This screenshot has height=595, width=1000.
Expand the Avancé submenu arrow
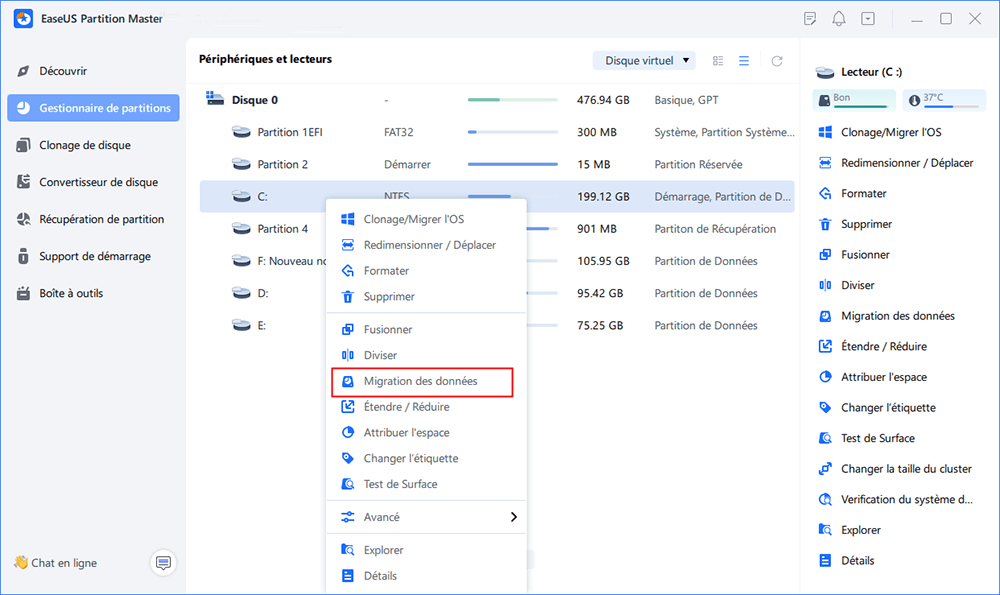pyautogui.click(x=513, y=517)
